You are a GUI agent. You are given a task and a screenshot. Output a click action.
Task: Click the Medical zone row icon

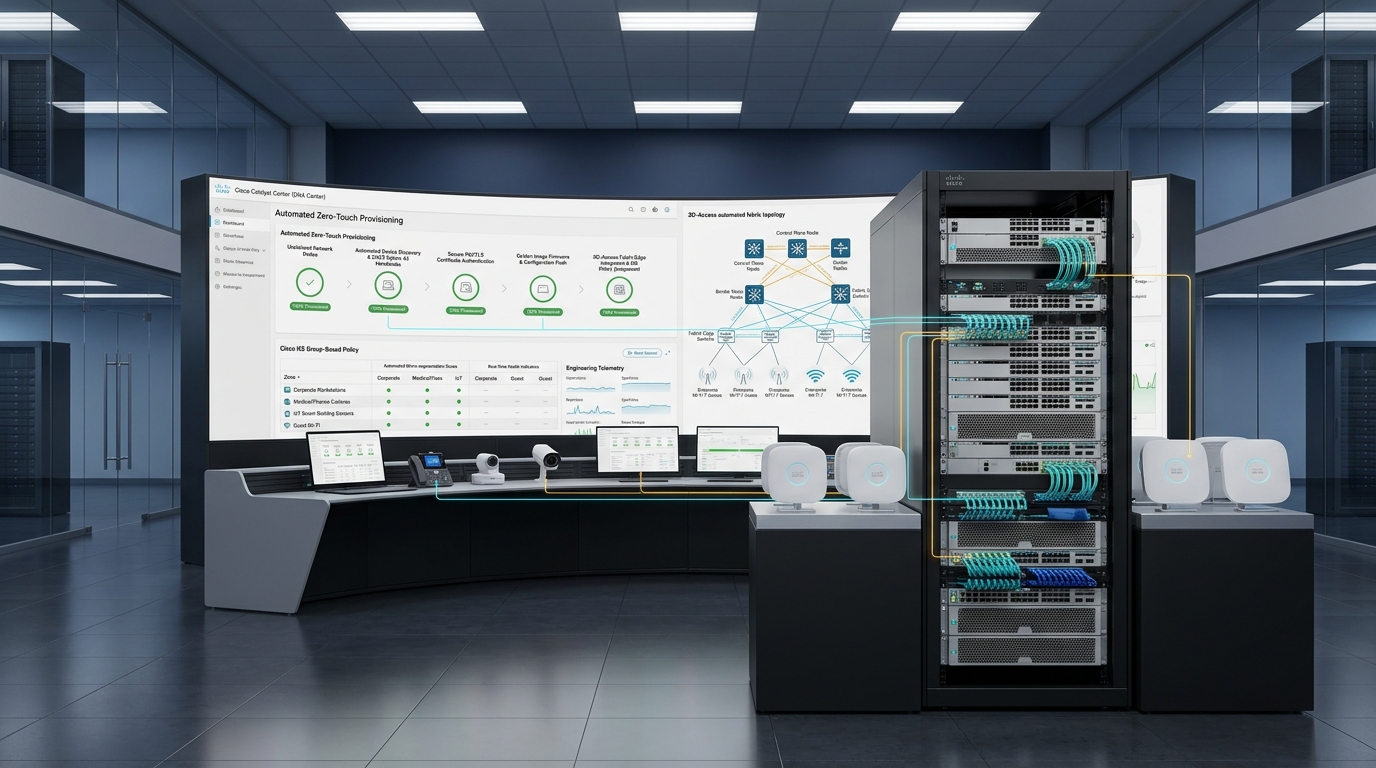tap(287, 401)
